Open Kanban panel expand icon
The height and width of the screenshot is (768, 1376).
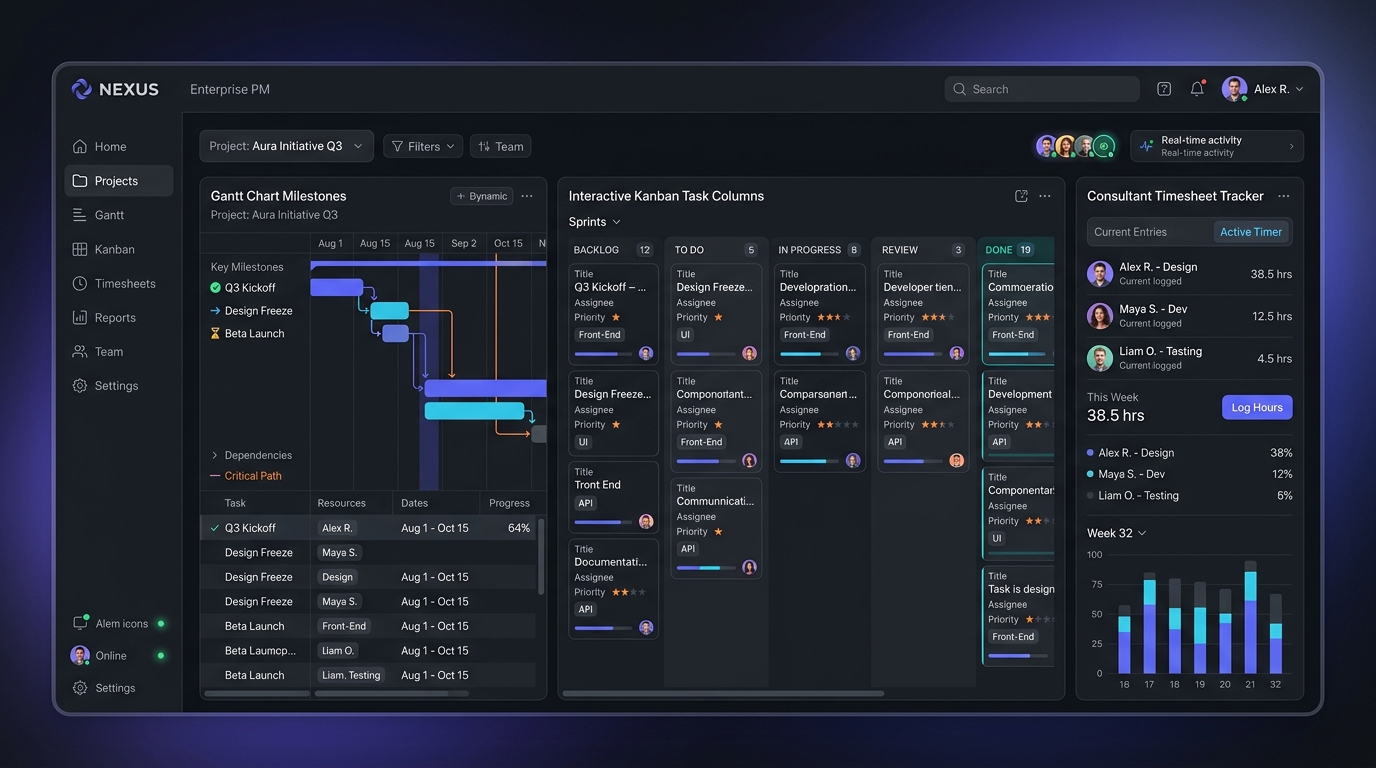coord(1021,196)
